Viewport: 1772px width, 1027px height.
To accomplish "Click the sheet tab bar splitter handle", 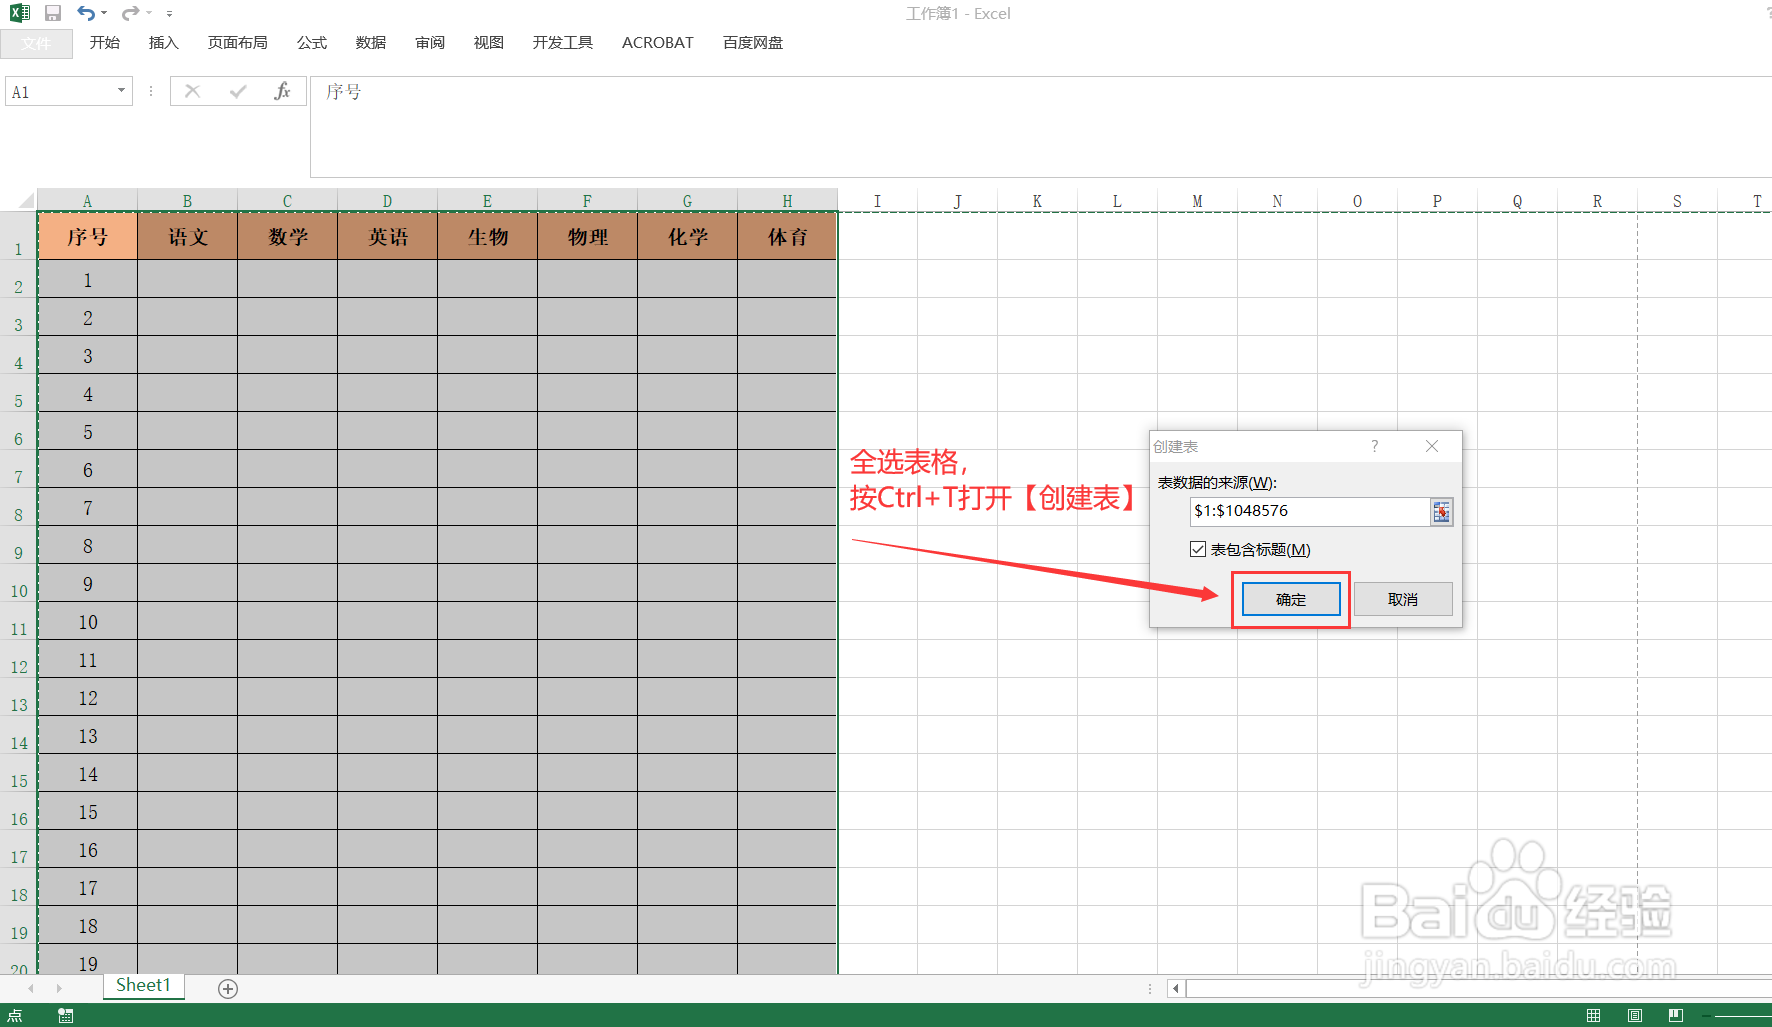I will [x=1150, y=989].
